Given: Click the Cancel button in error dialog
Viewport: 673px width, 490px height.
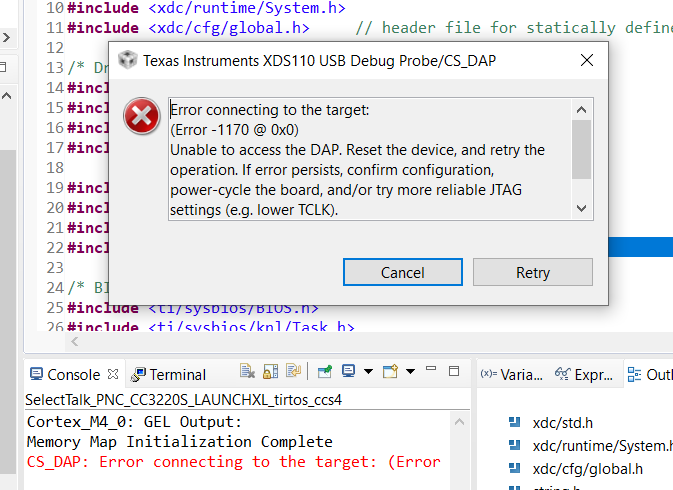Looking at the screenshot, I should coord(403,272).
